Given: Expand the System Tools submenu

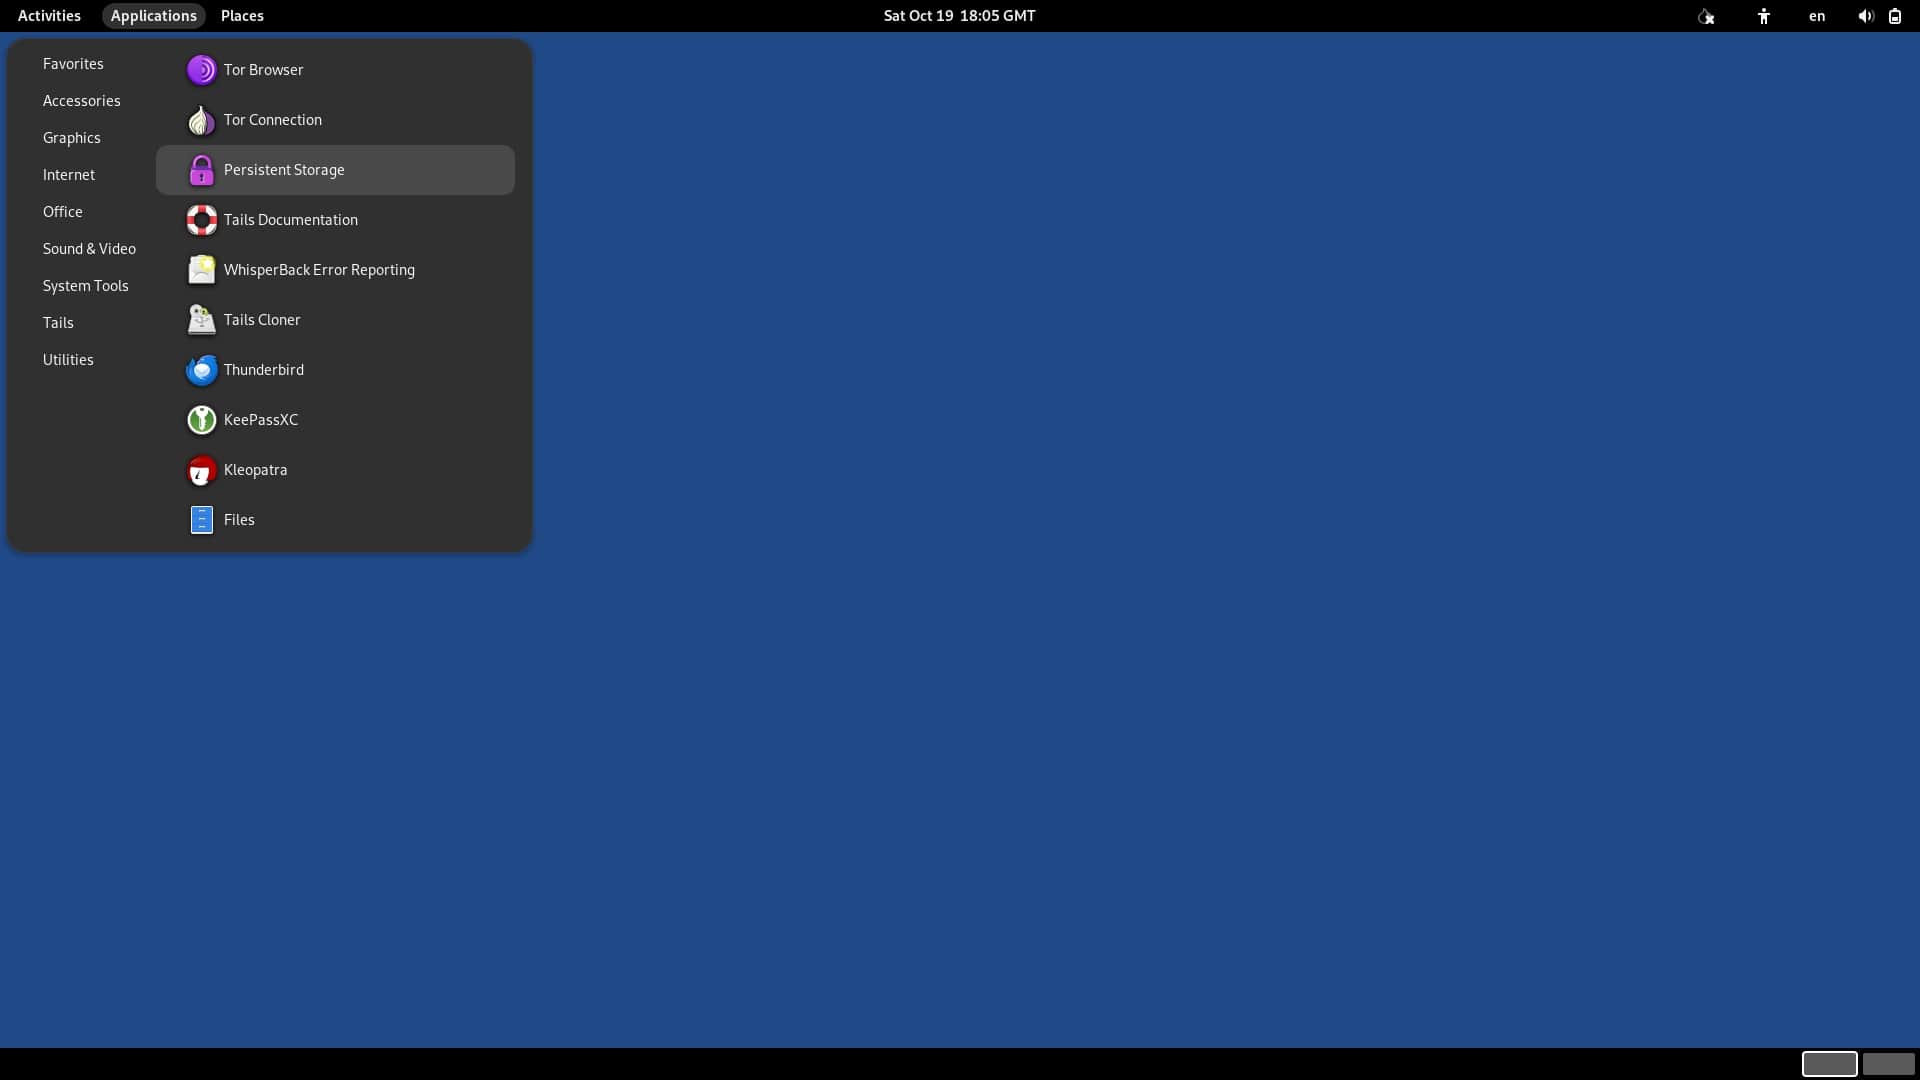Looking at the screenshot, I should 84,285.
